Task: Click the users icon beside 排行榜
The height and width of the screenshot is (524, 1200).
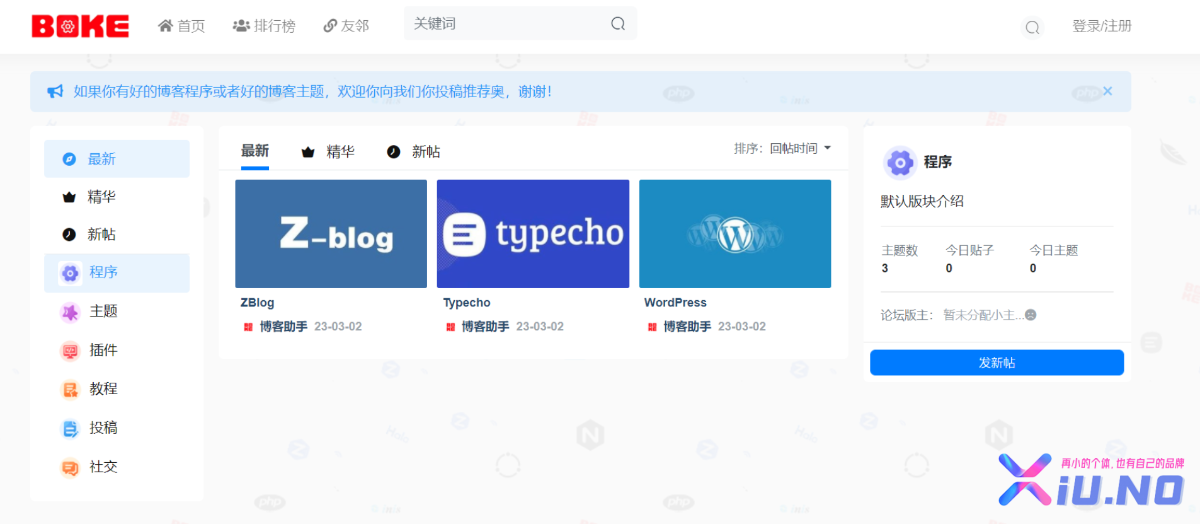Action: coord(241,26)
